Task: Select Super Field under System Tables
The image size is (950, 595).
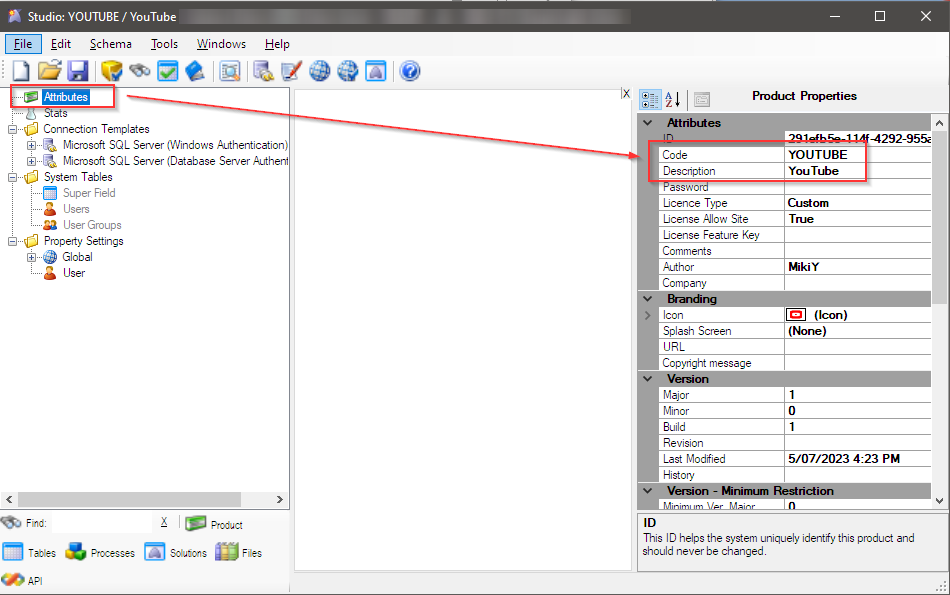Action: [x=88, y=193]
